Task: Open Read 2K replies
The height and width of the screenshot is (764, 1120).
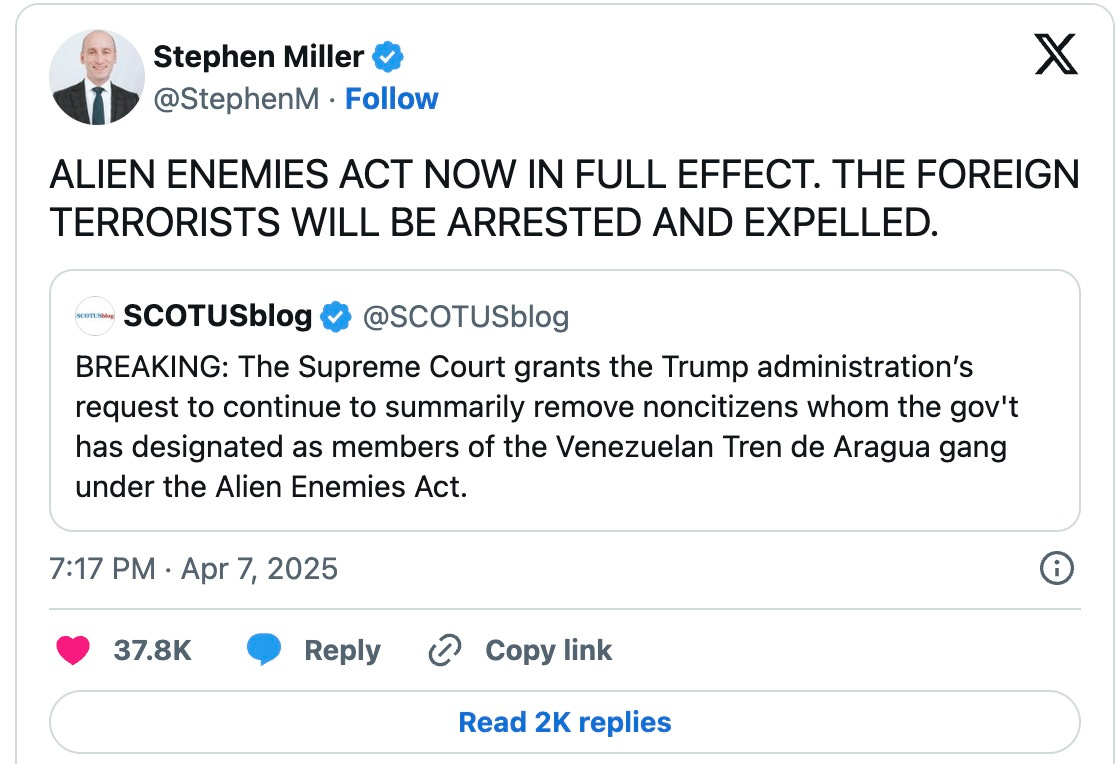Action: tap(563, 722)
